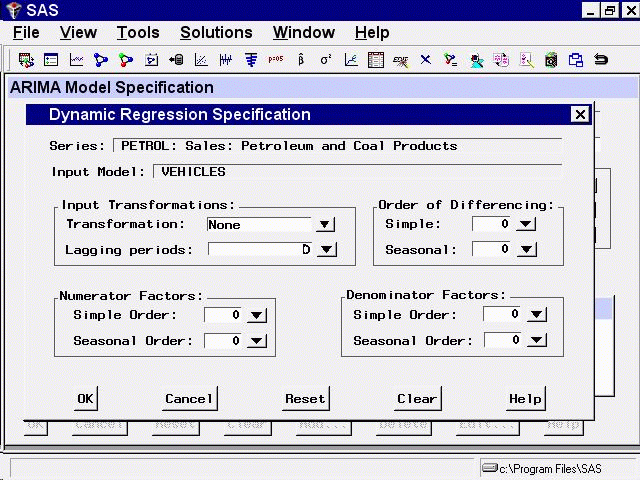Open the Simple differencing order dropdown
640x480 pixels.
[x=526, y=225]
